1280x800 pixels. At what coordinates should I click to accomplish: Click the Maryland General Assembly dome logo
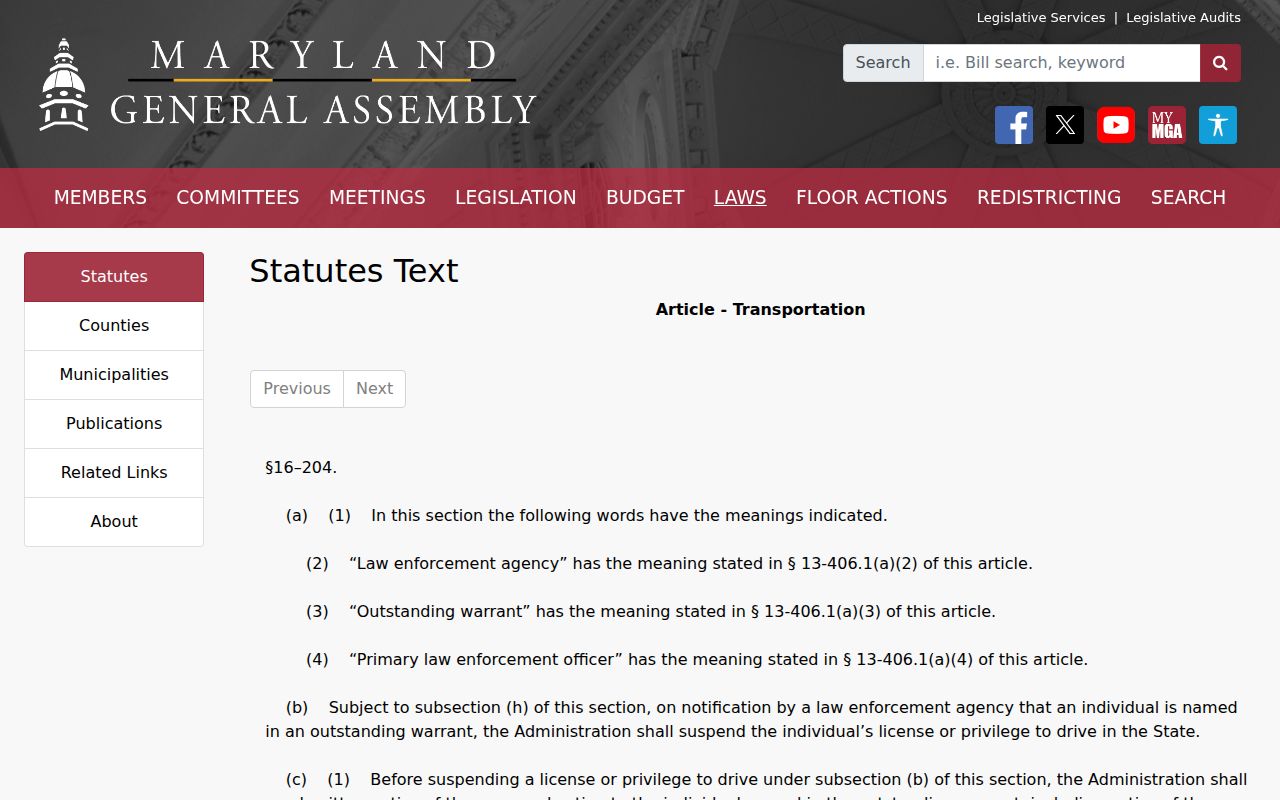[x=64, y=85]
